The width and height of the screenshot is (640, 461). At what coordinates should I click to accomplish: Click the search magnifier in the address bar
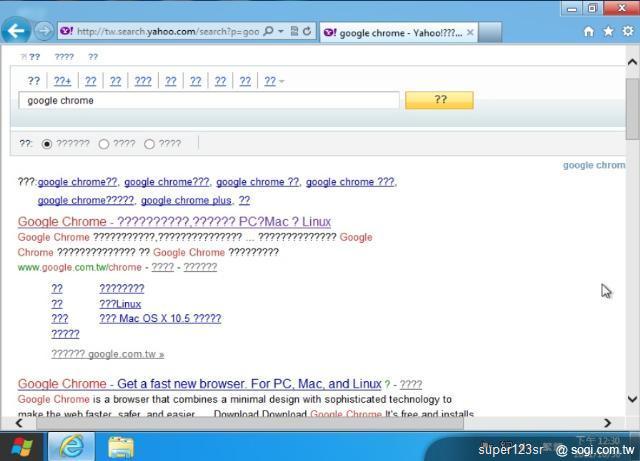pyautogui.click(x=268, y=31)
